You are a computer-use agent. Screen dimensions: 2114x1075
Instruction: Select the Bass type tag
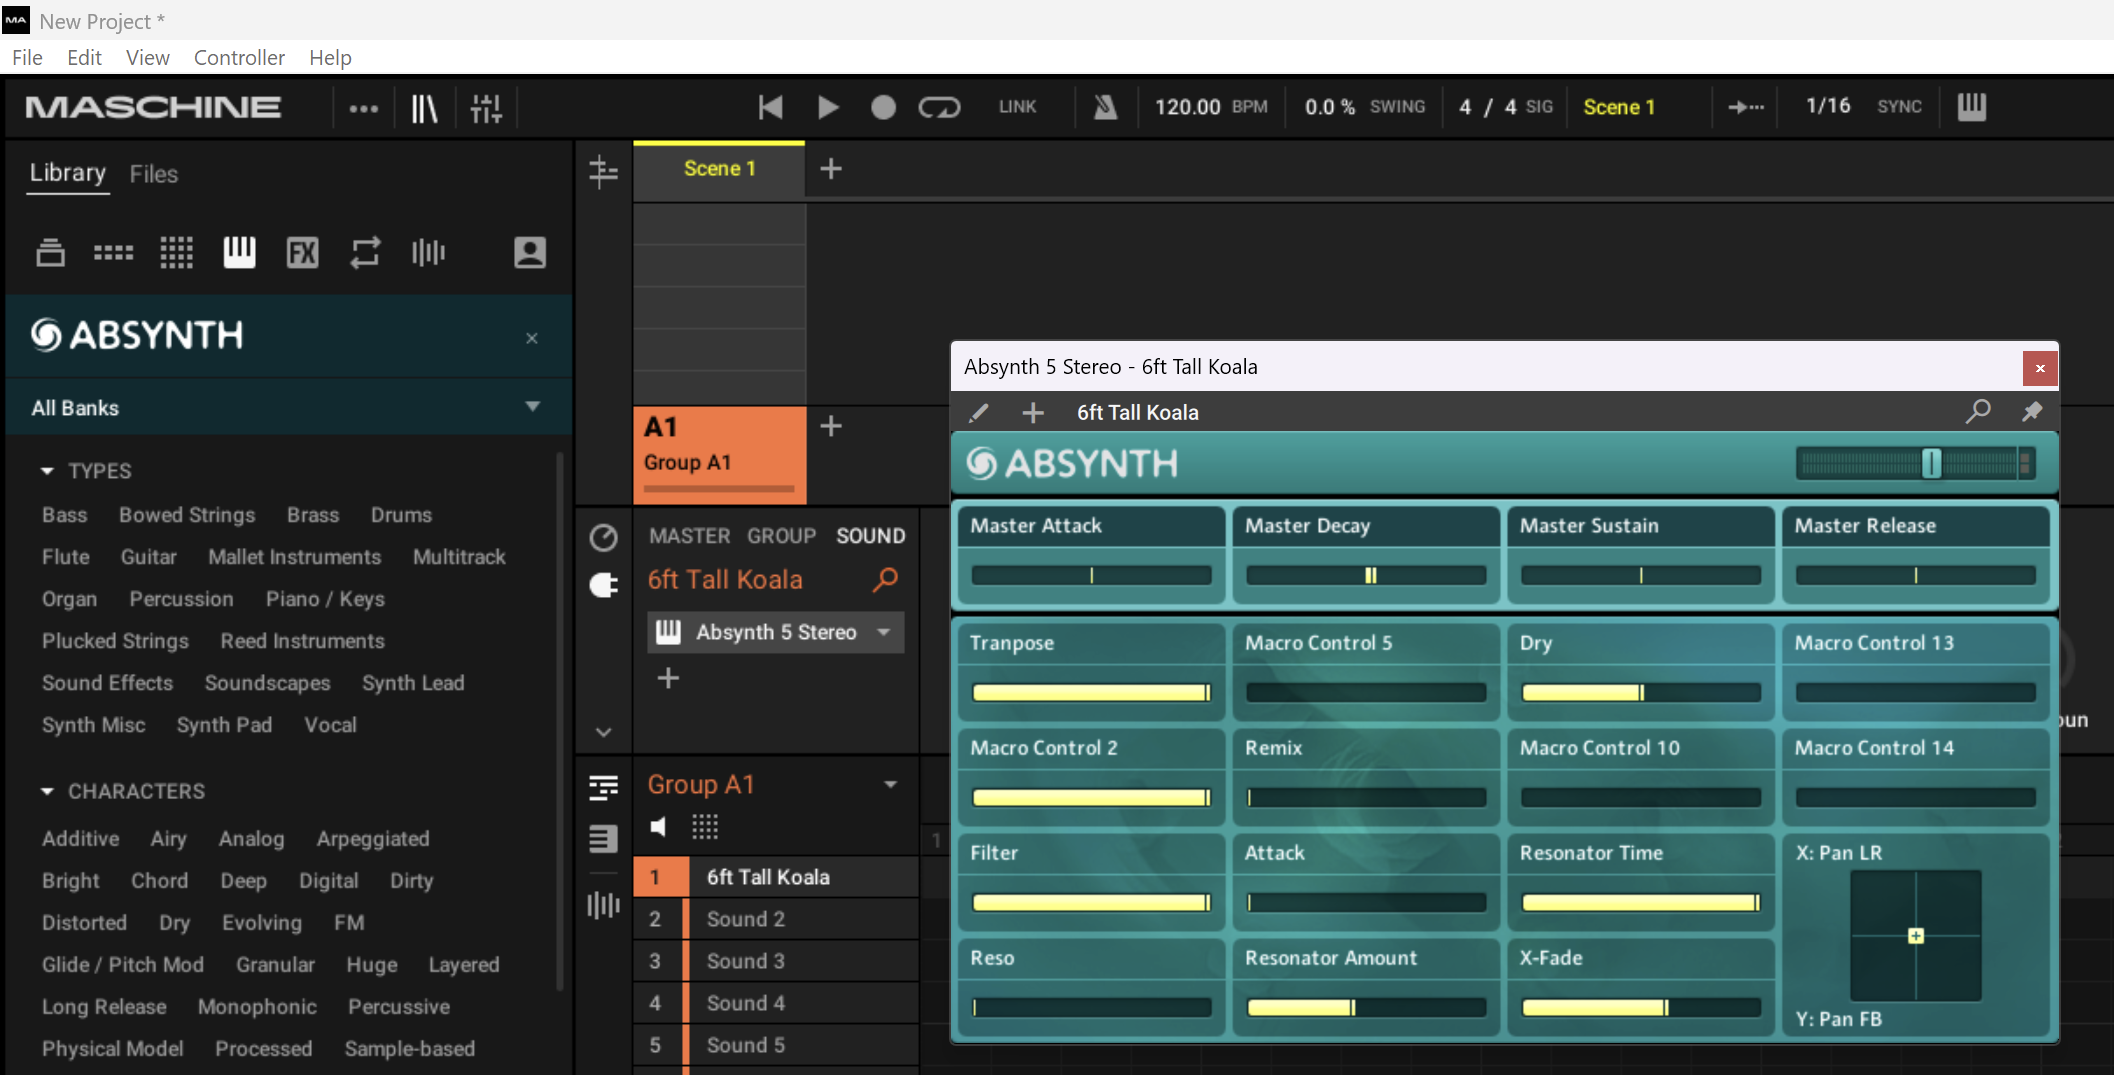click(x=65, y=515)
